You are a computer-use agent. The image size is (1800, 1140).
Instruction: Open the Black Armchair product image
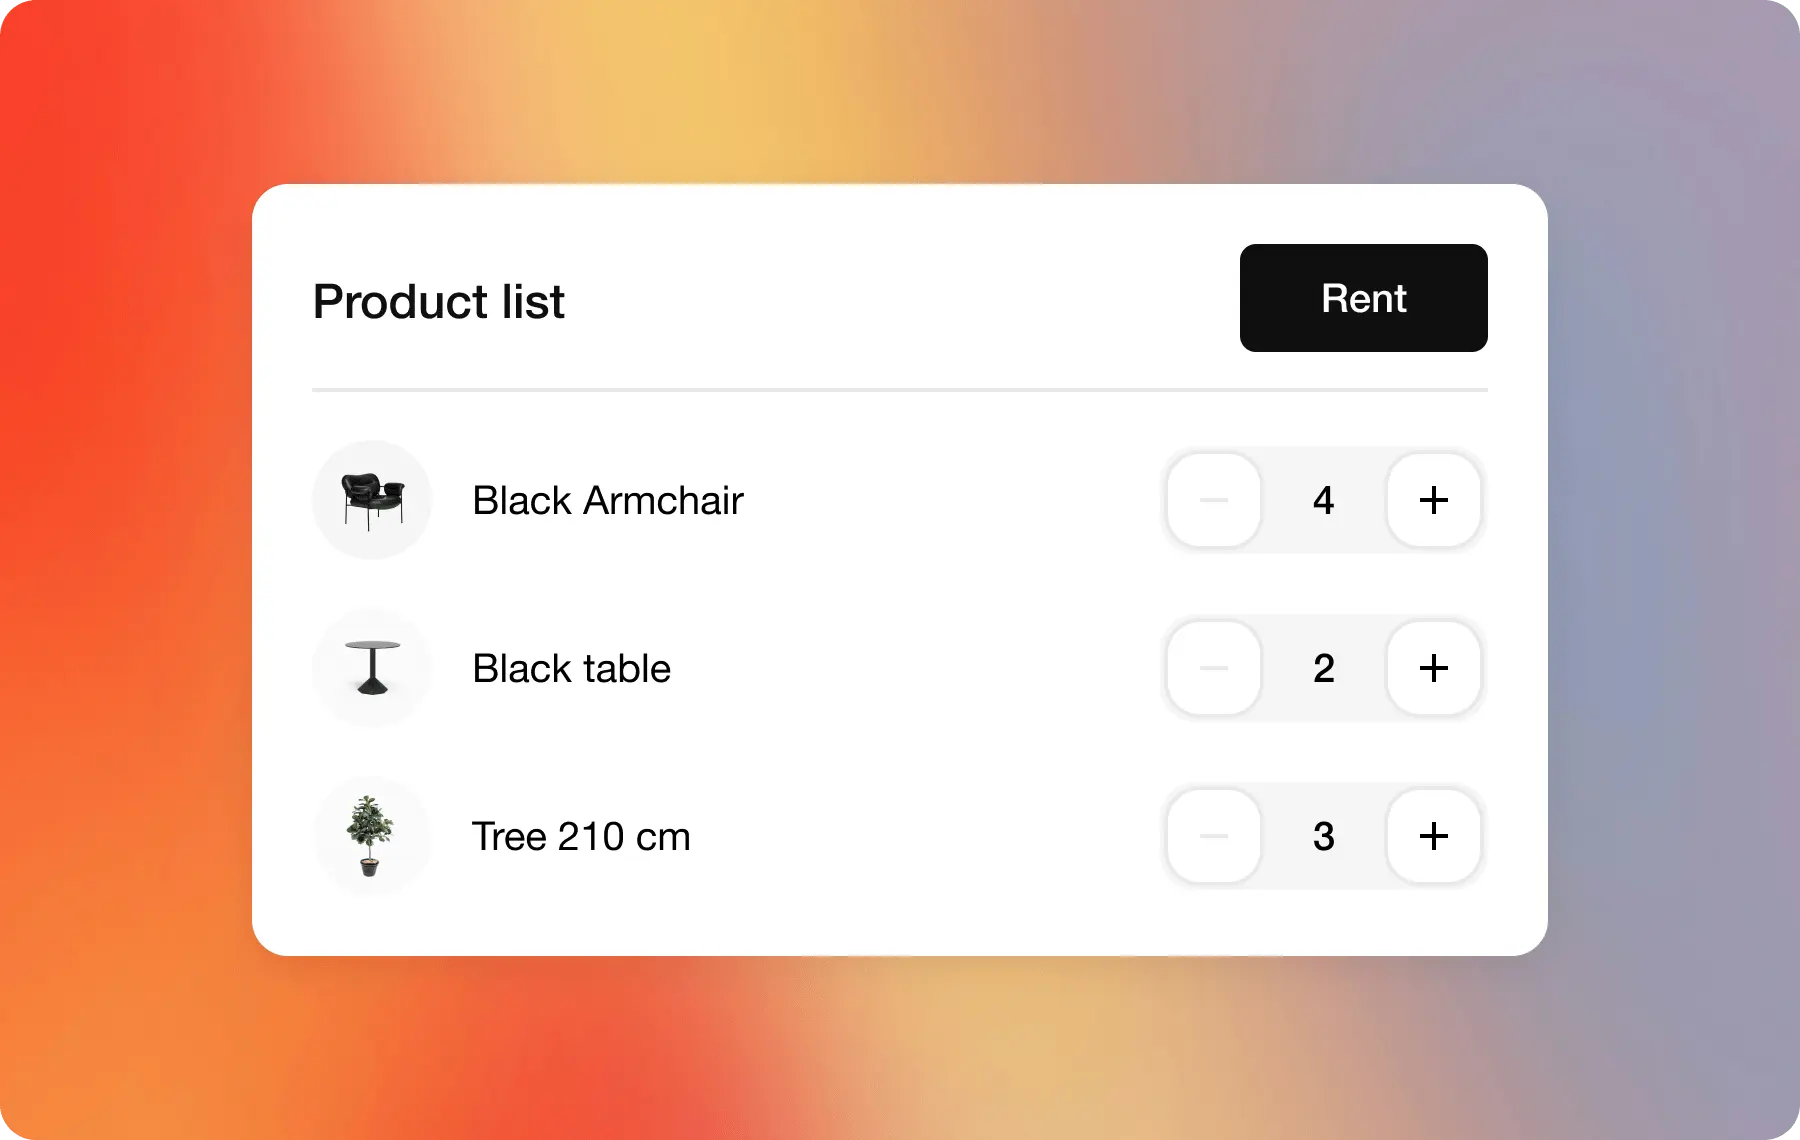pos(372,500)
